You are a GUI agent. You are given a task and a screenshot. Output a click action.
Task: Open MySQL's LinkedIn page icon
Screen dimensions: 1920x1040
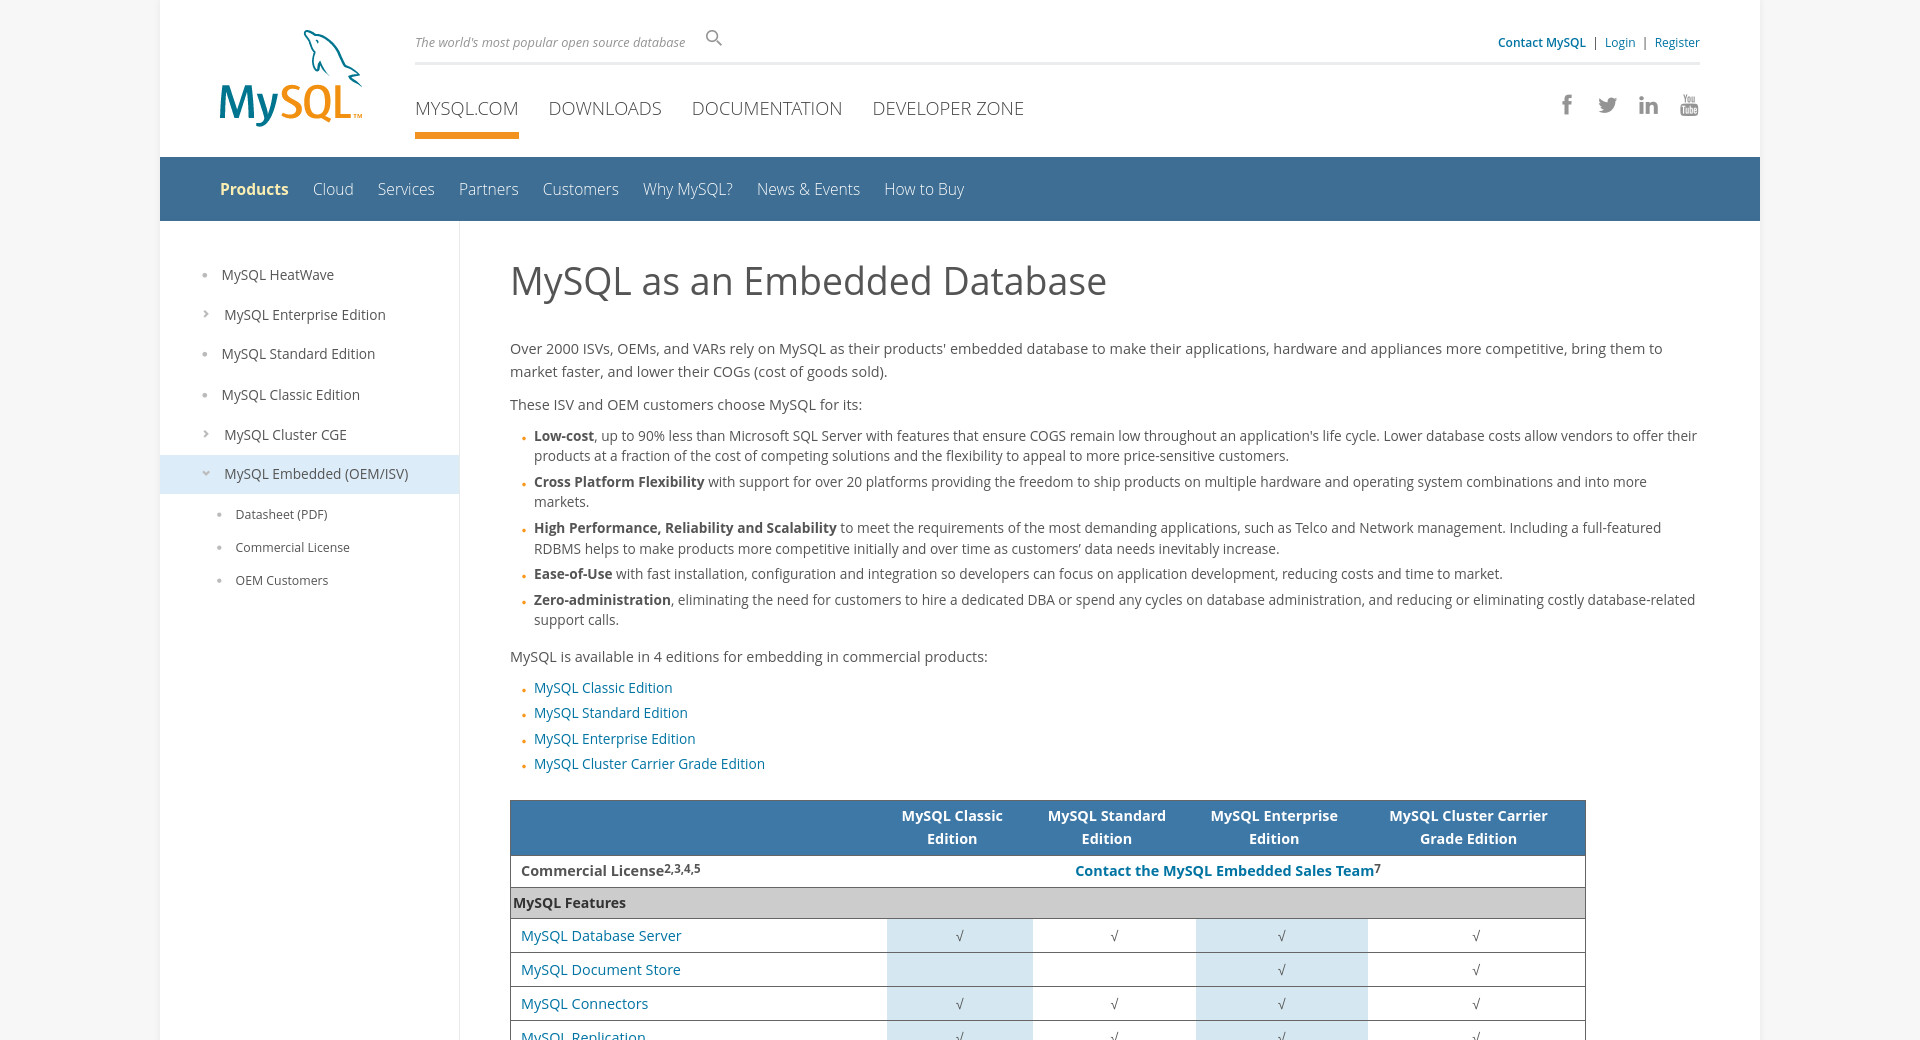click(1648, 105)
